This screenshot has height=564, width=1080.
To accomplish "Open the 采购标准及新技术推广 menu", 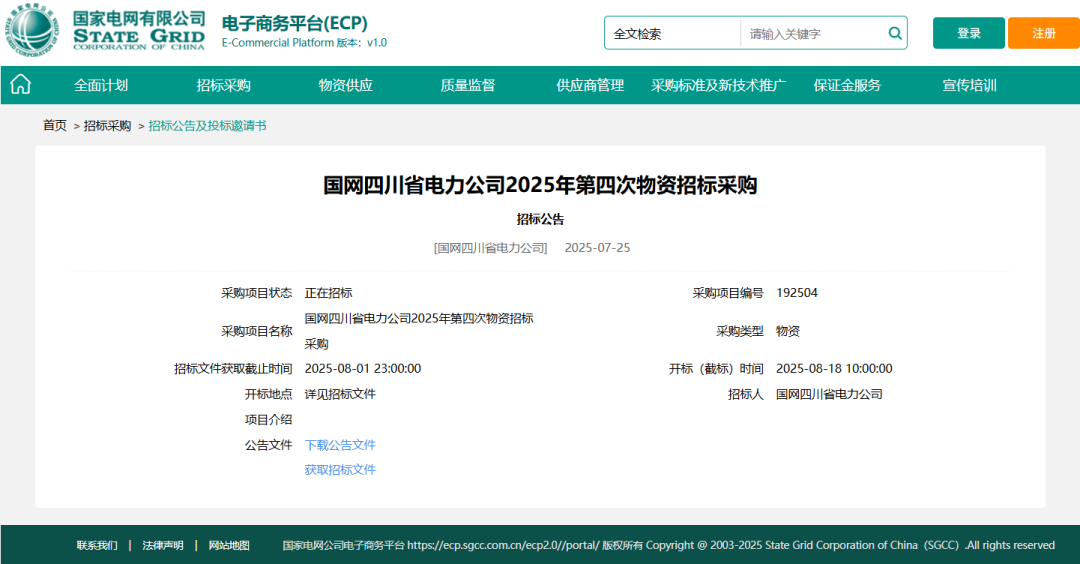I will click(718, 85).
